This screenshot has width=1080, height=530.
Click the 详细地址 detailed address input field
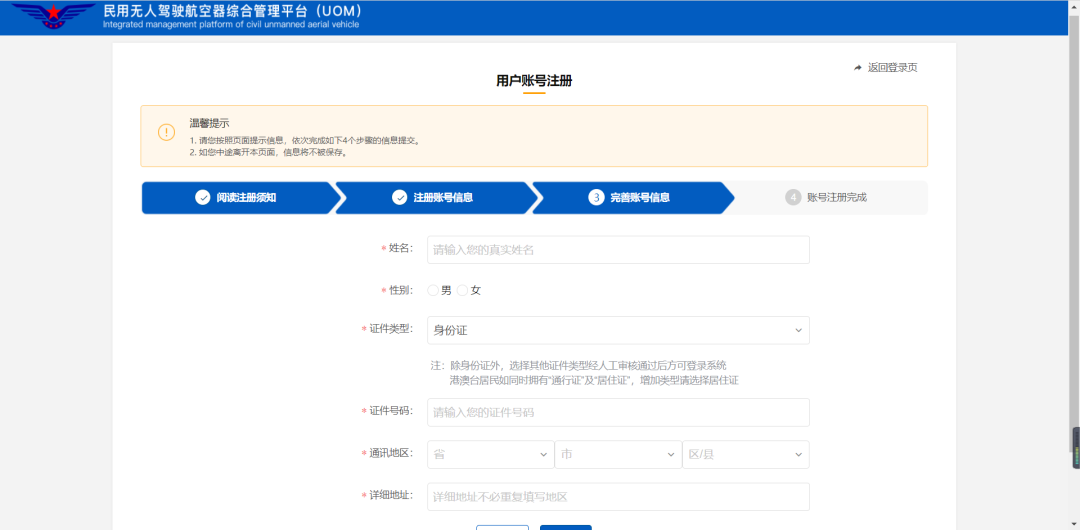click(x=617, y=497)
